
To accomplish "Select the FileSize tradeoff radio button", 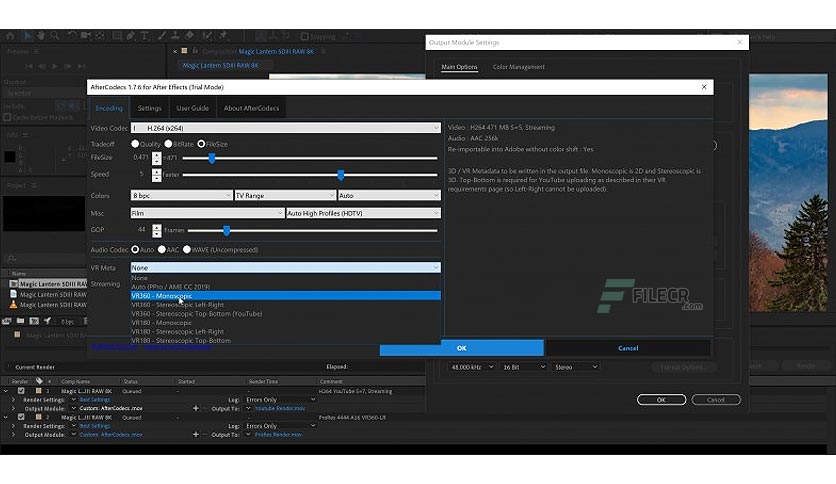I will pos(201,144).
